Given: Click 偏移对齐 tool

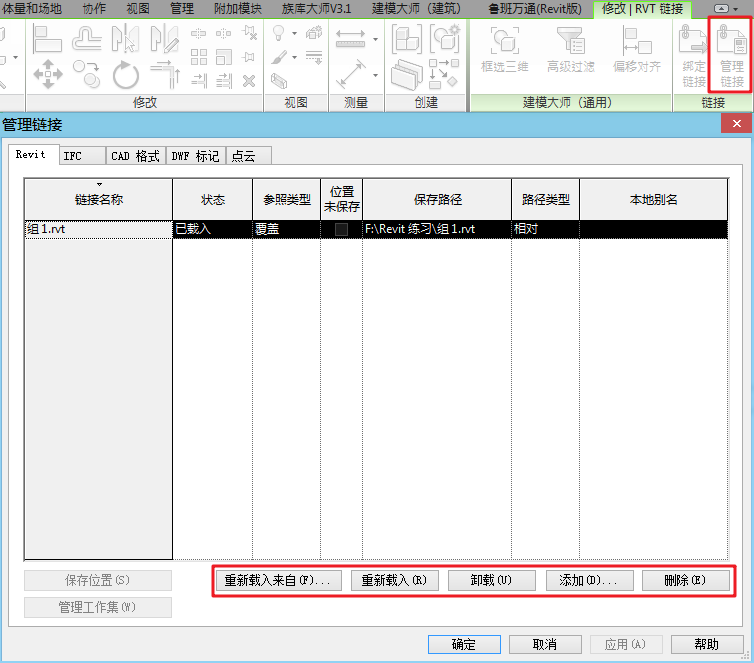Looking at the screenshot, I should pyautogui.click(x=637, y=50).
